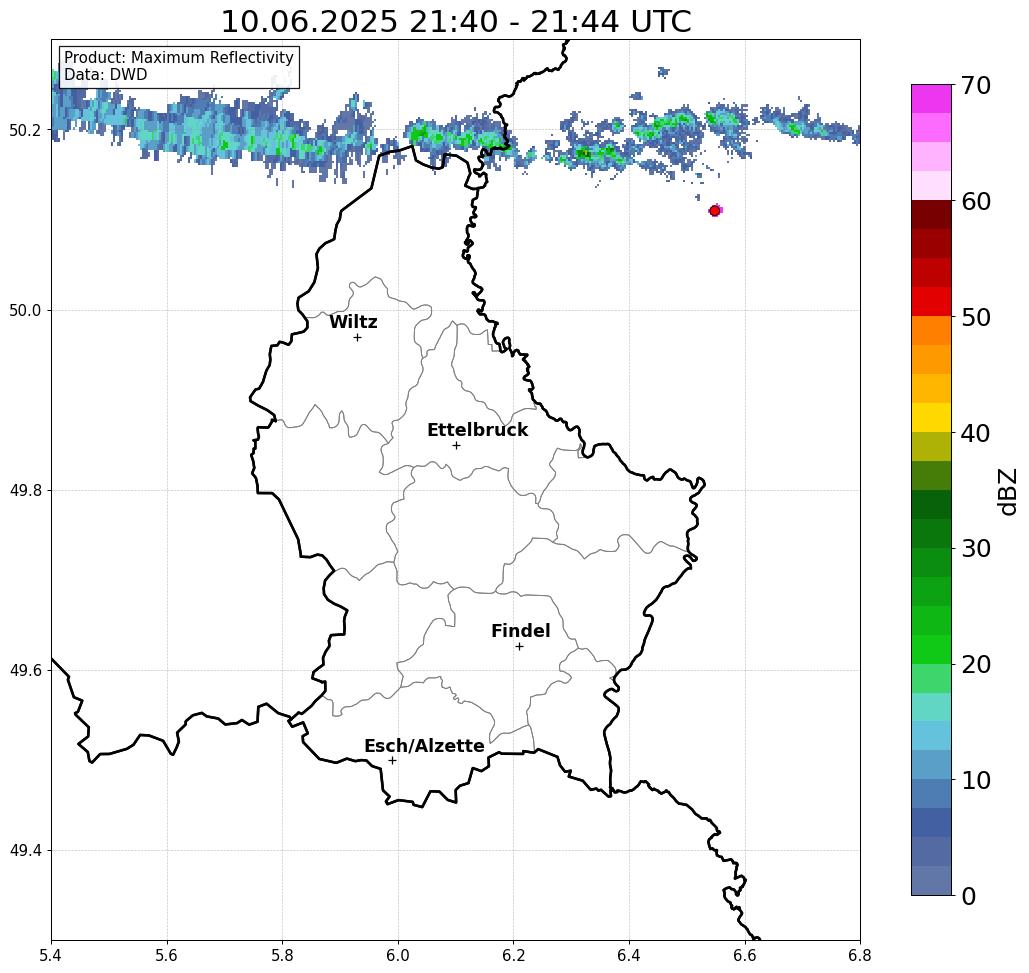This screenshot has height=973, width=1029.
Task: Click the magenta swatch at colorbar top
Action: click(931, 99)
